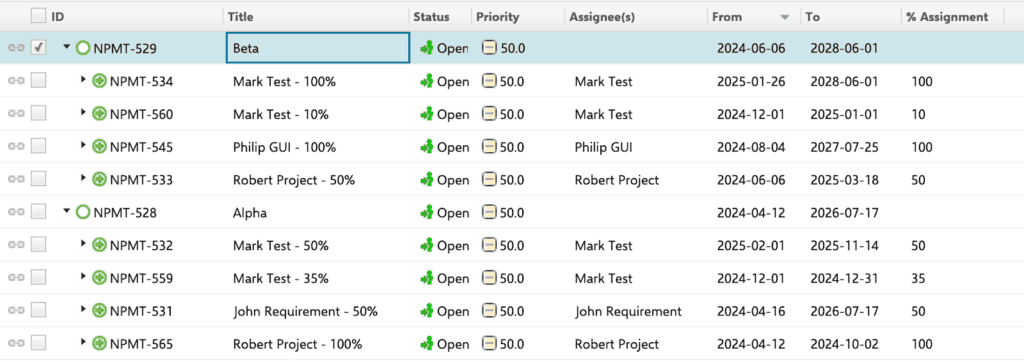Toggle the select-all checkbox in the header
The width and height of the screenshot is (1024, 362).
(x=39, y=16)
